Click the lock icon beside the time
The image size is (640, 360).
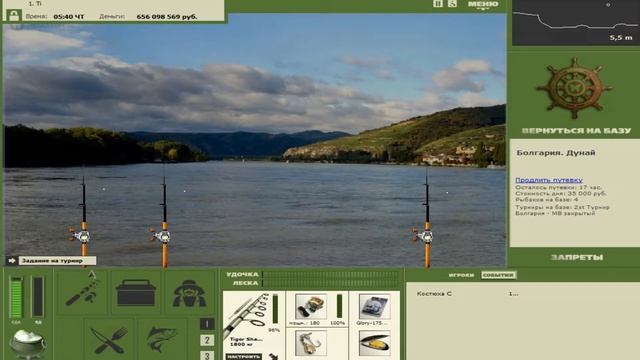[14, 16]
